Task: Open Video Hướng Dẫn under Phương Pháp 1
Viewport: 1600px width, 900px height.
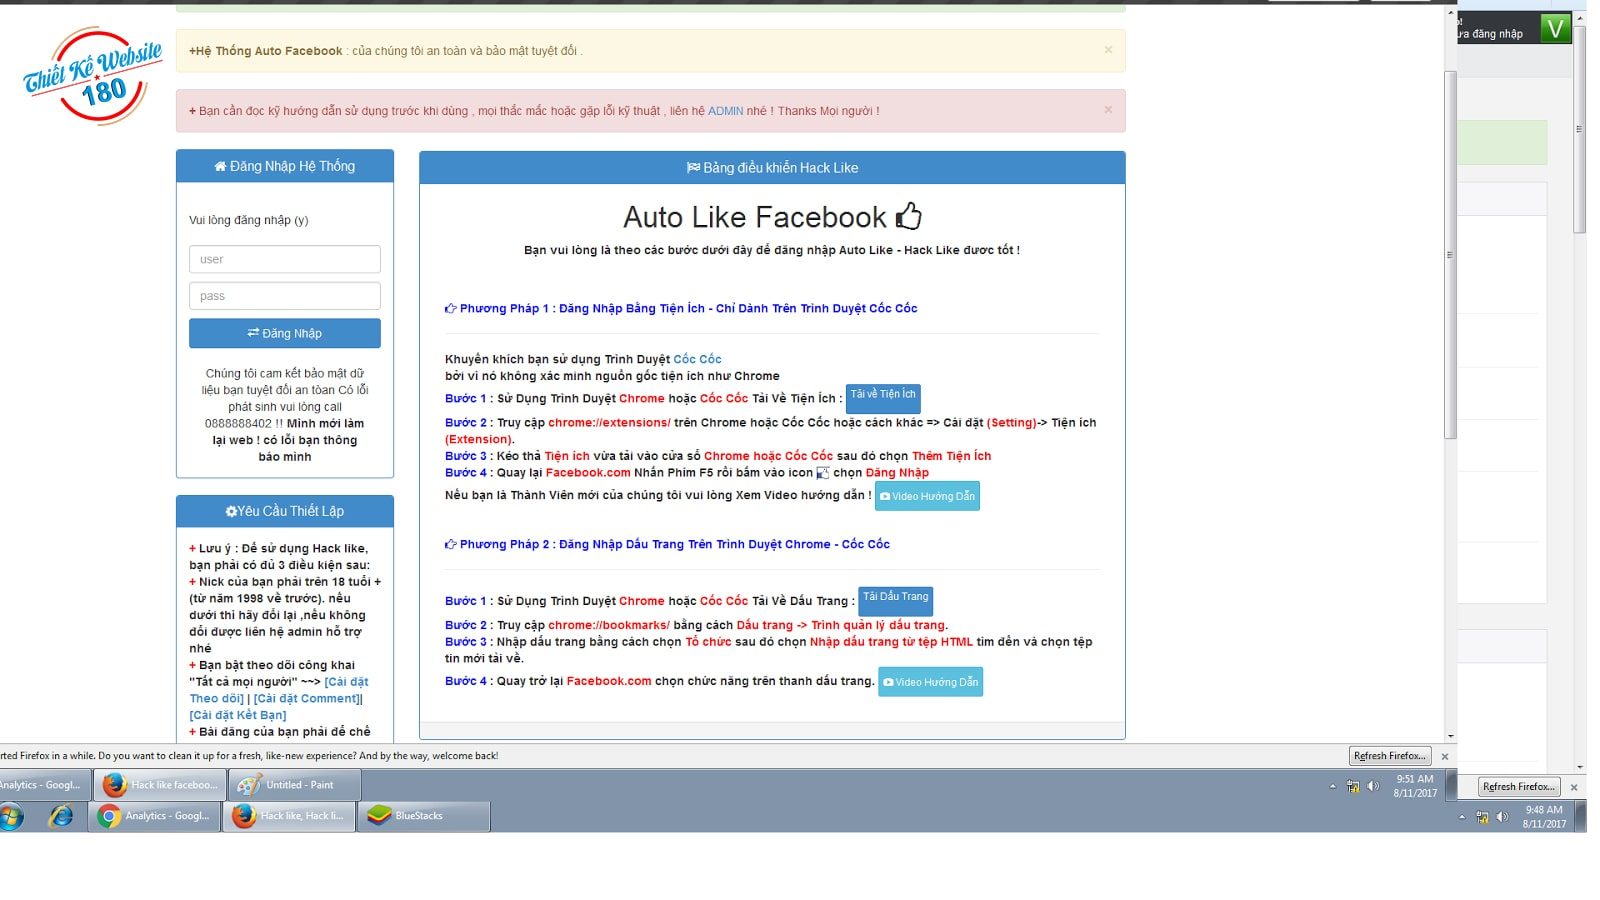Action: (x=927, y=497)
